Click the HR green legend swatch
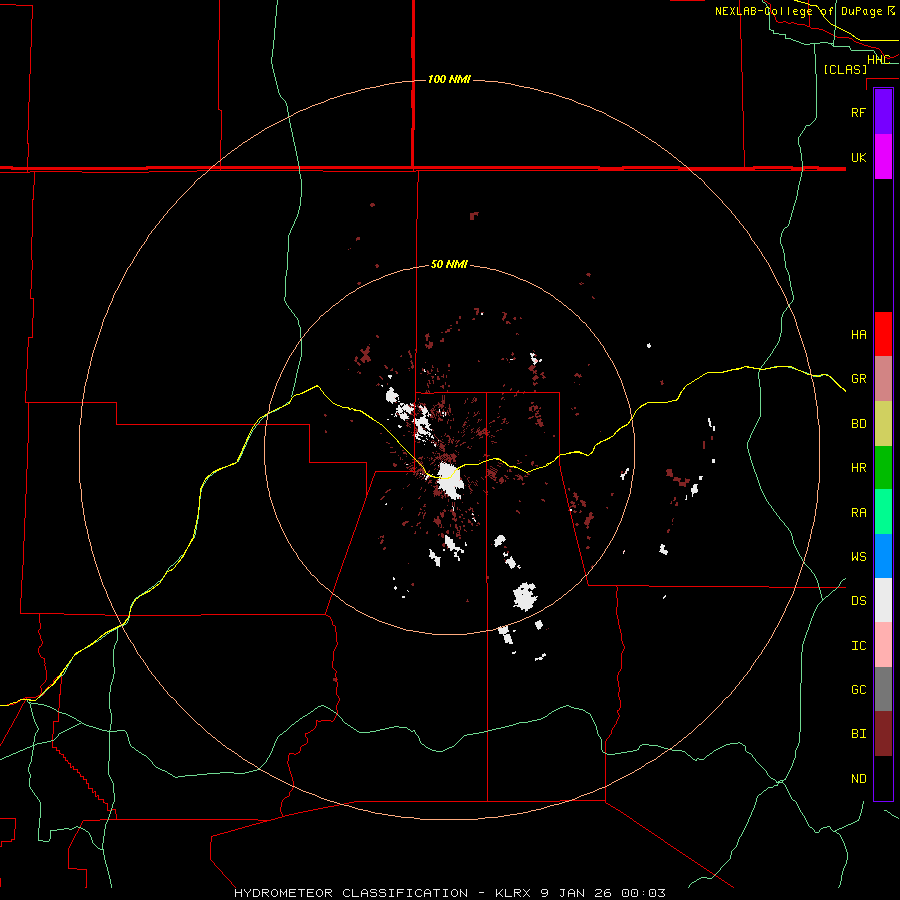This screenshot has width=900, height=900. coord(883,468)
